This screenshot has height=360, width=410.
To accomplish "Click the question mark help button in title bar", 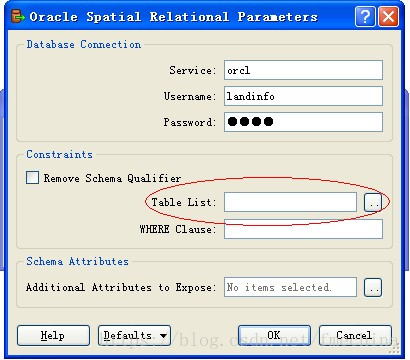I will [366, 16].
